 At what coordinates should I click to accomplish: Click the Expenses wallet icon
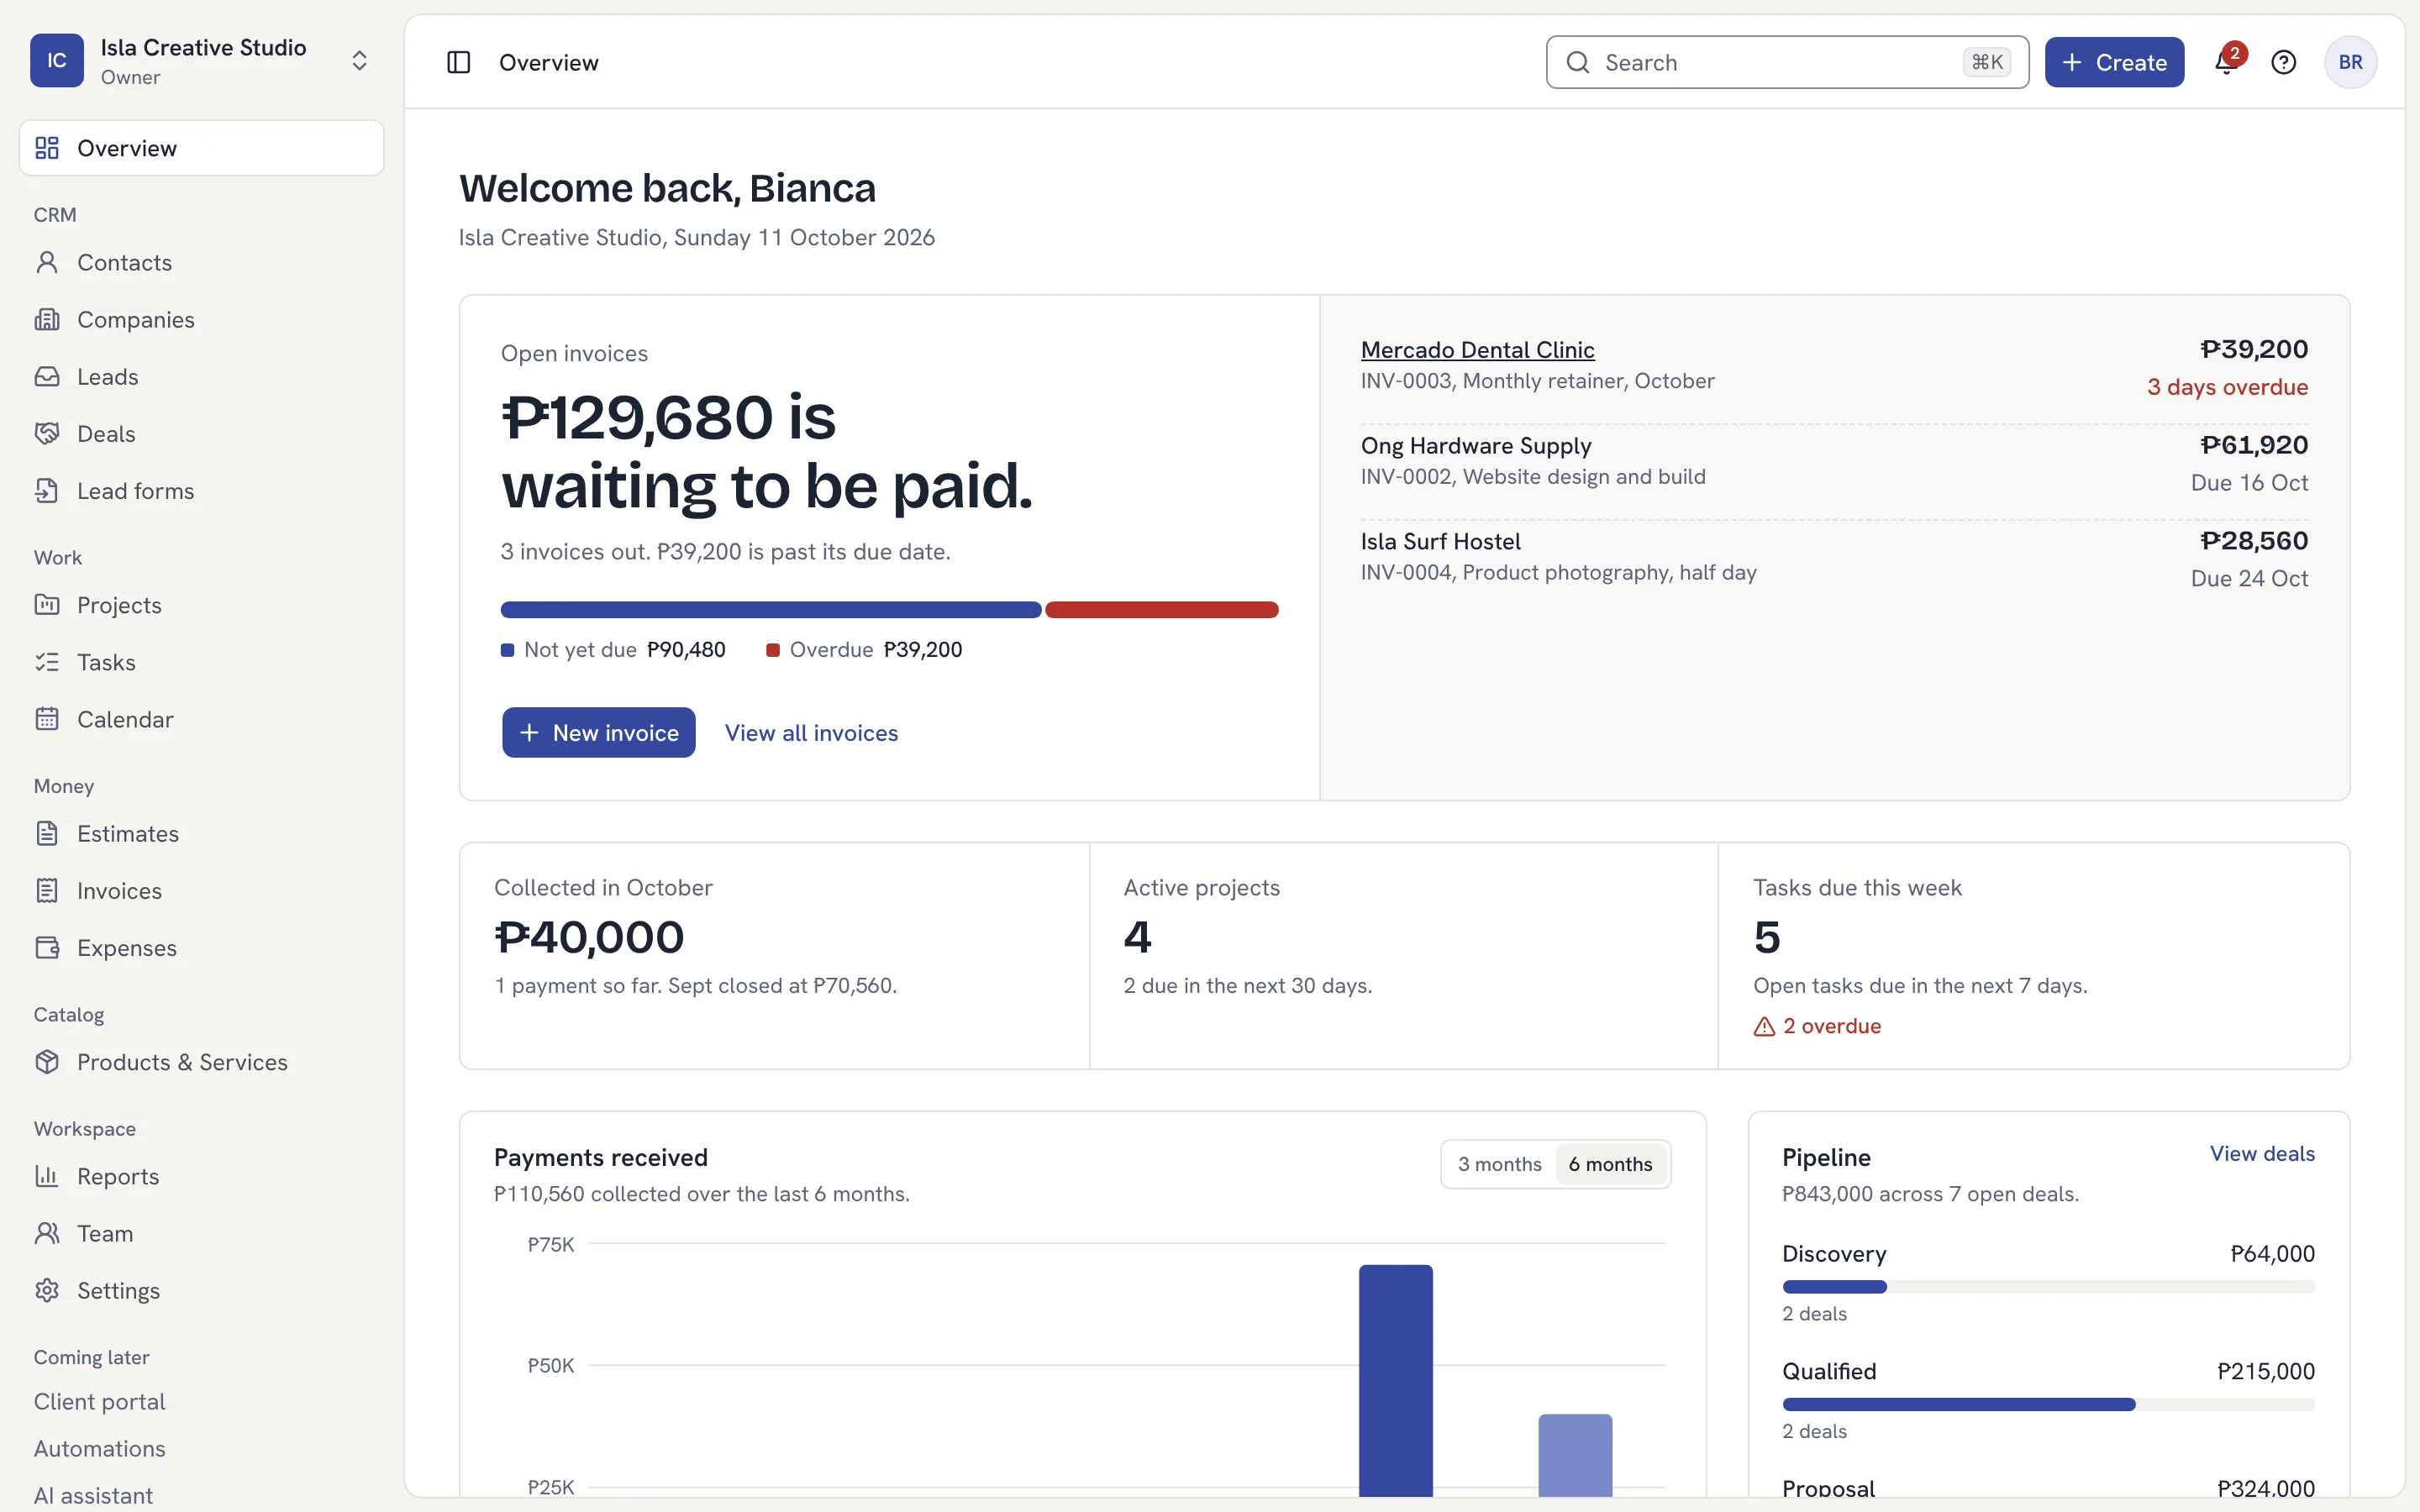pyautogui.click(x=47, y=947)
